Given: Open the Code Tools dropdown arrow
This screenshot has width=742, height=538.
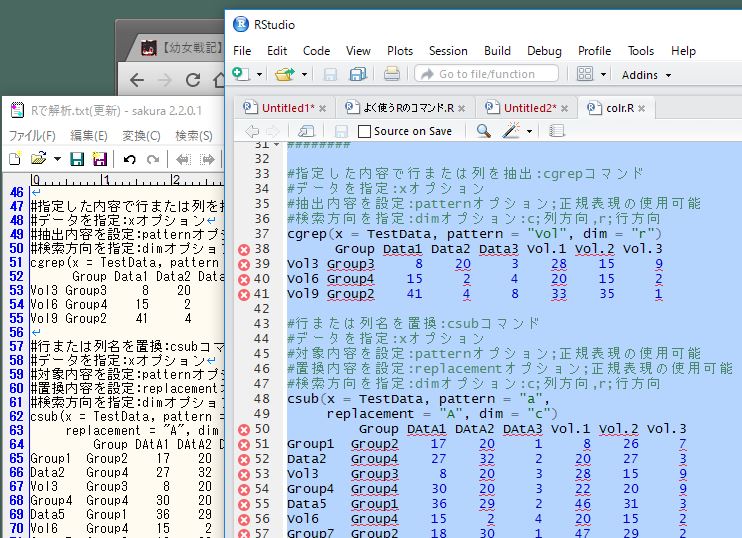Looking at the screenshot, I should tap(530, 132).
